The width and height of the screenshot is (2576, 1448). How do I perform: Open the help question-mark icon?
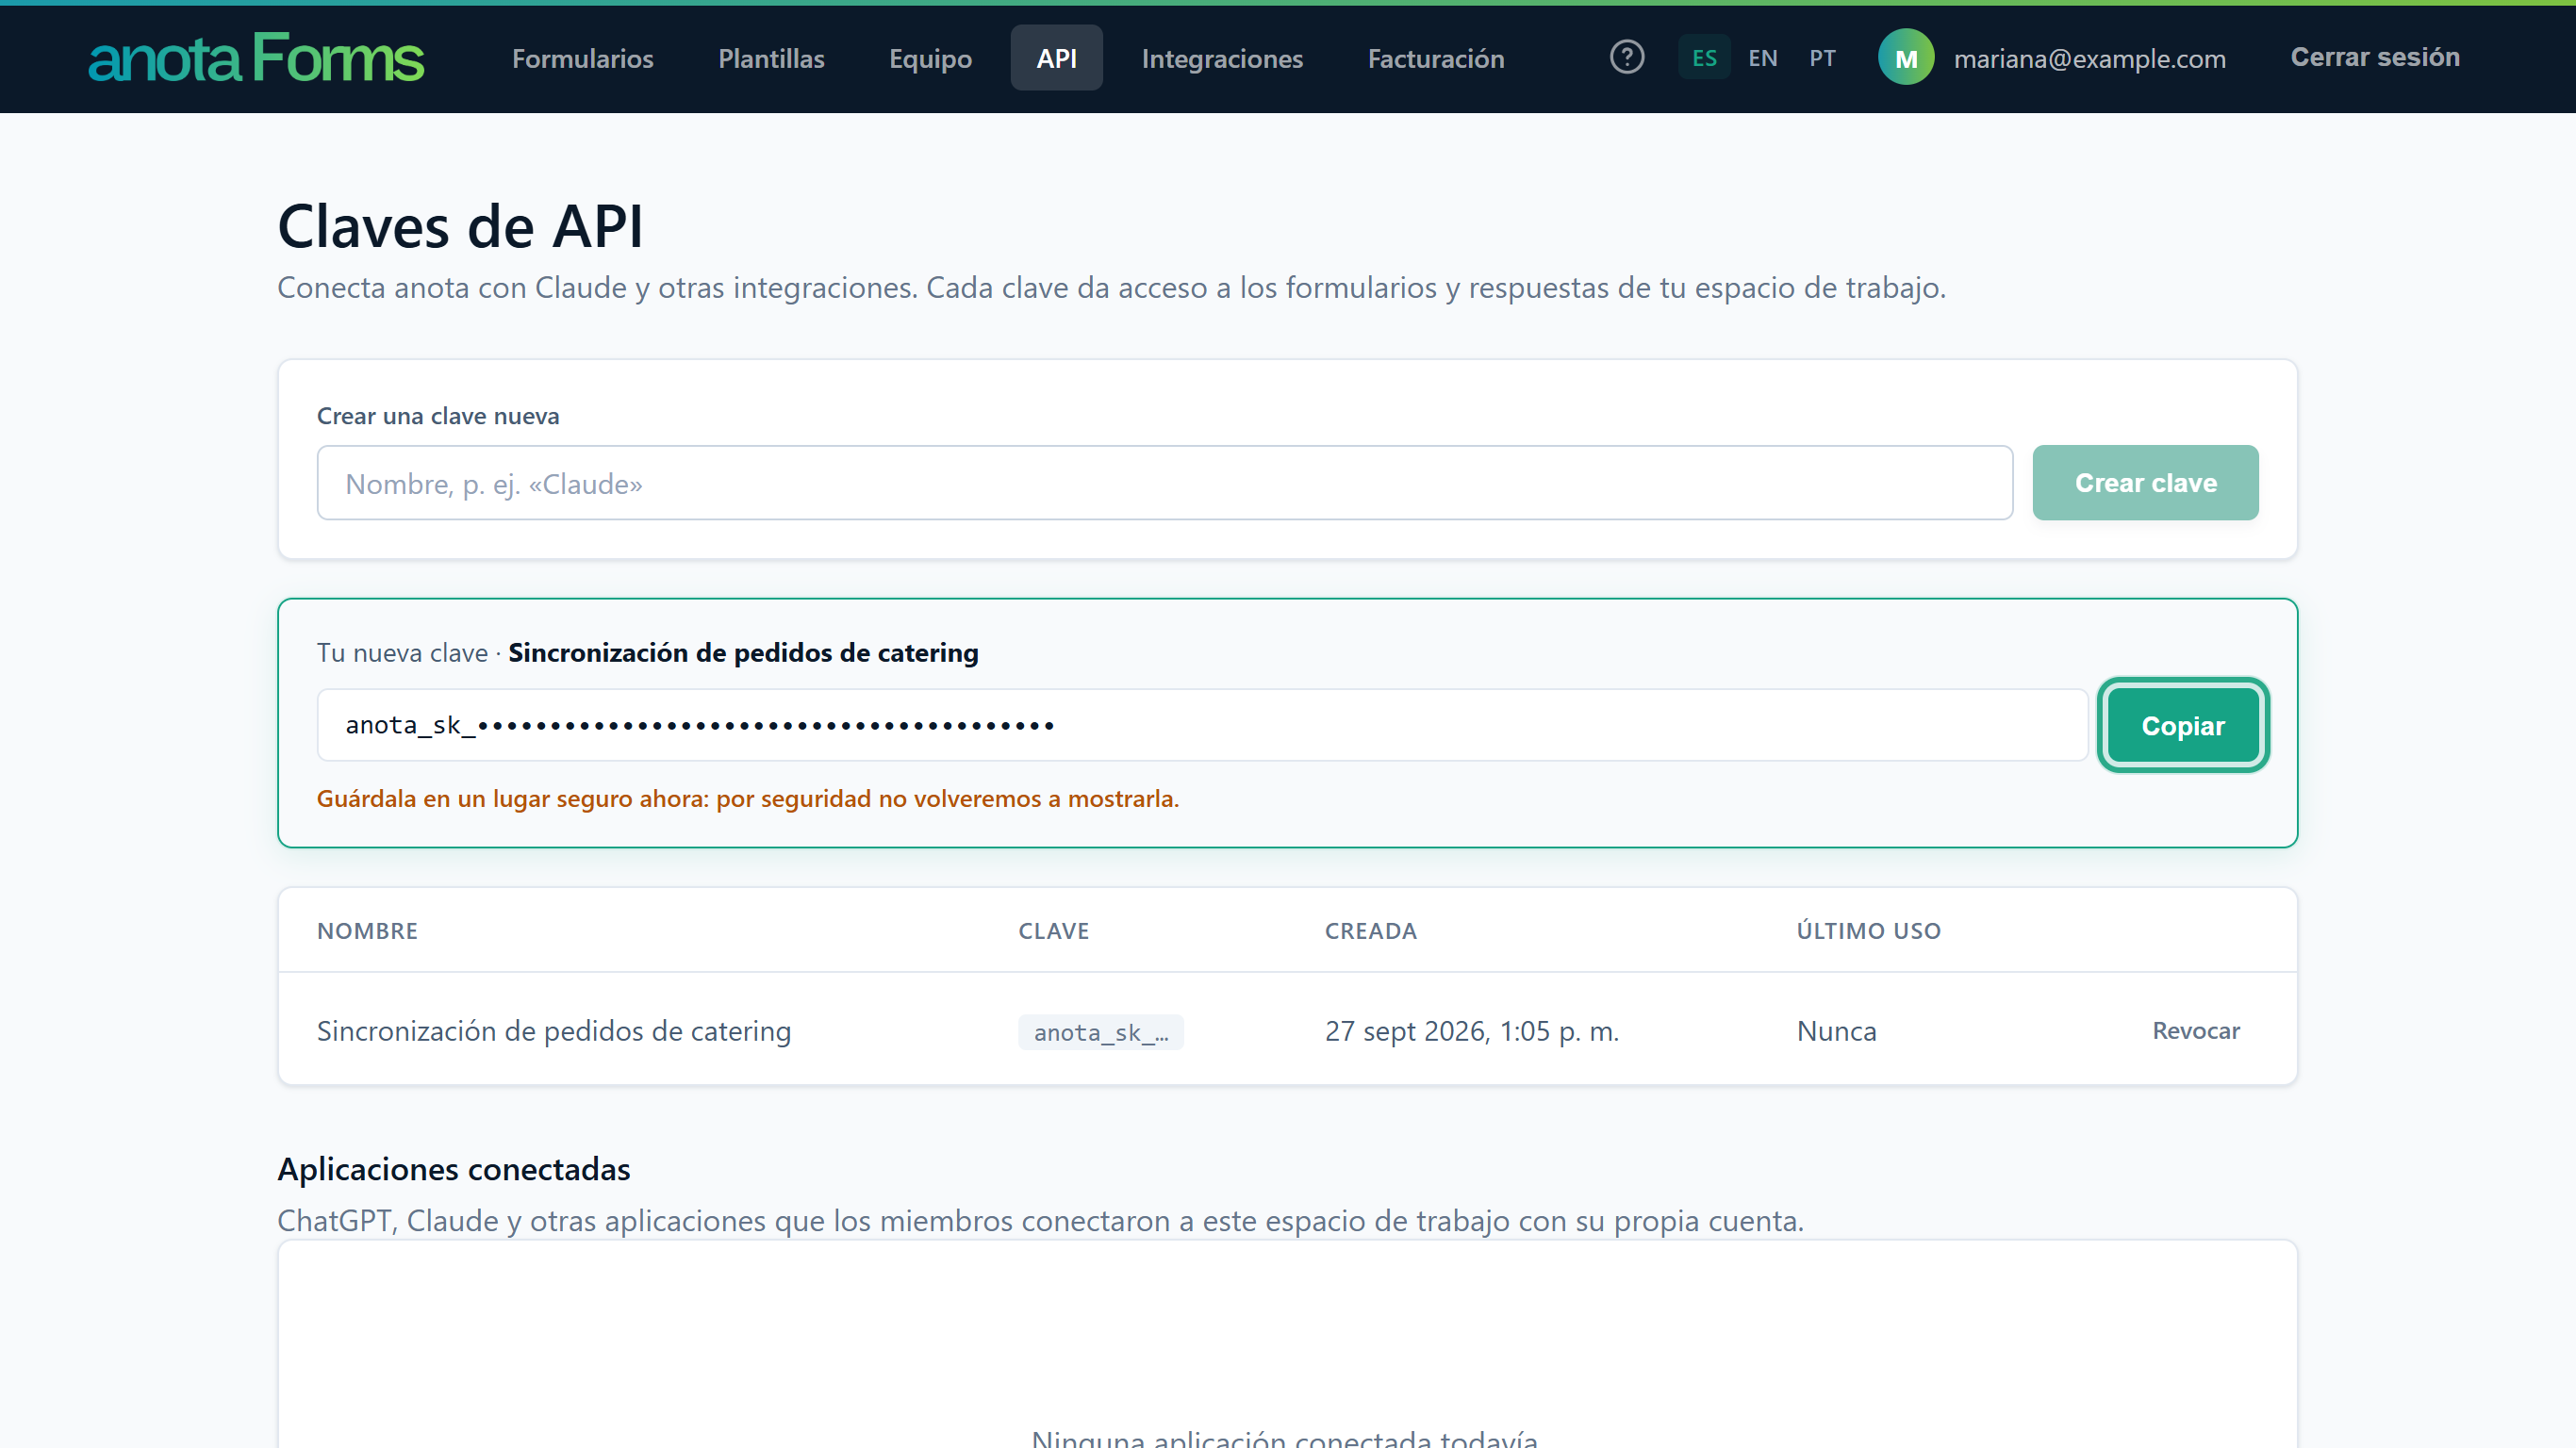click(1627, 57)
